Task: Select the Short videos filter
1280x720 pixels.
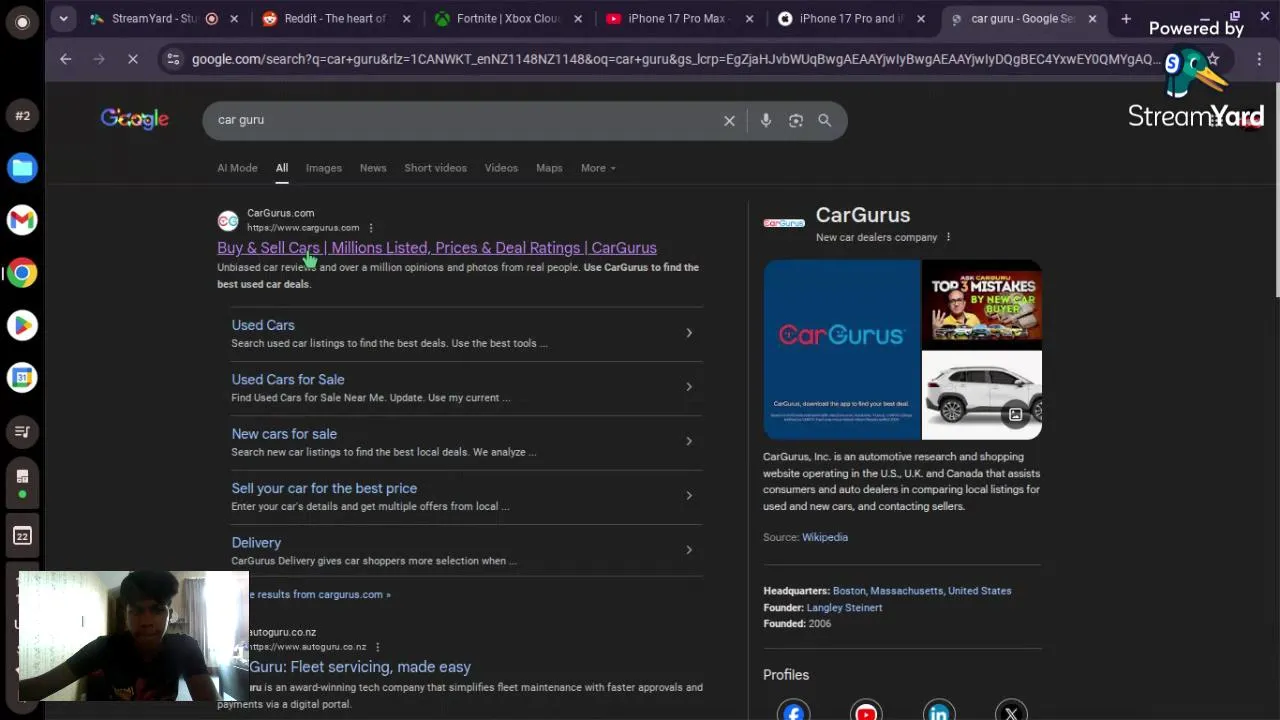Action: click(435, 168)
